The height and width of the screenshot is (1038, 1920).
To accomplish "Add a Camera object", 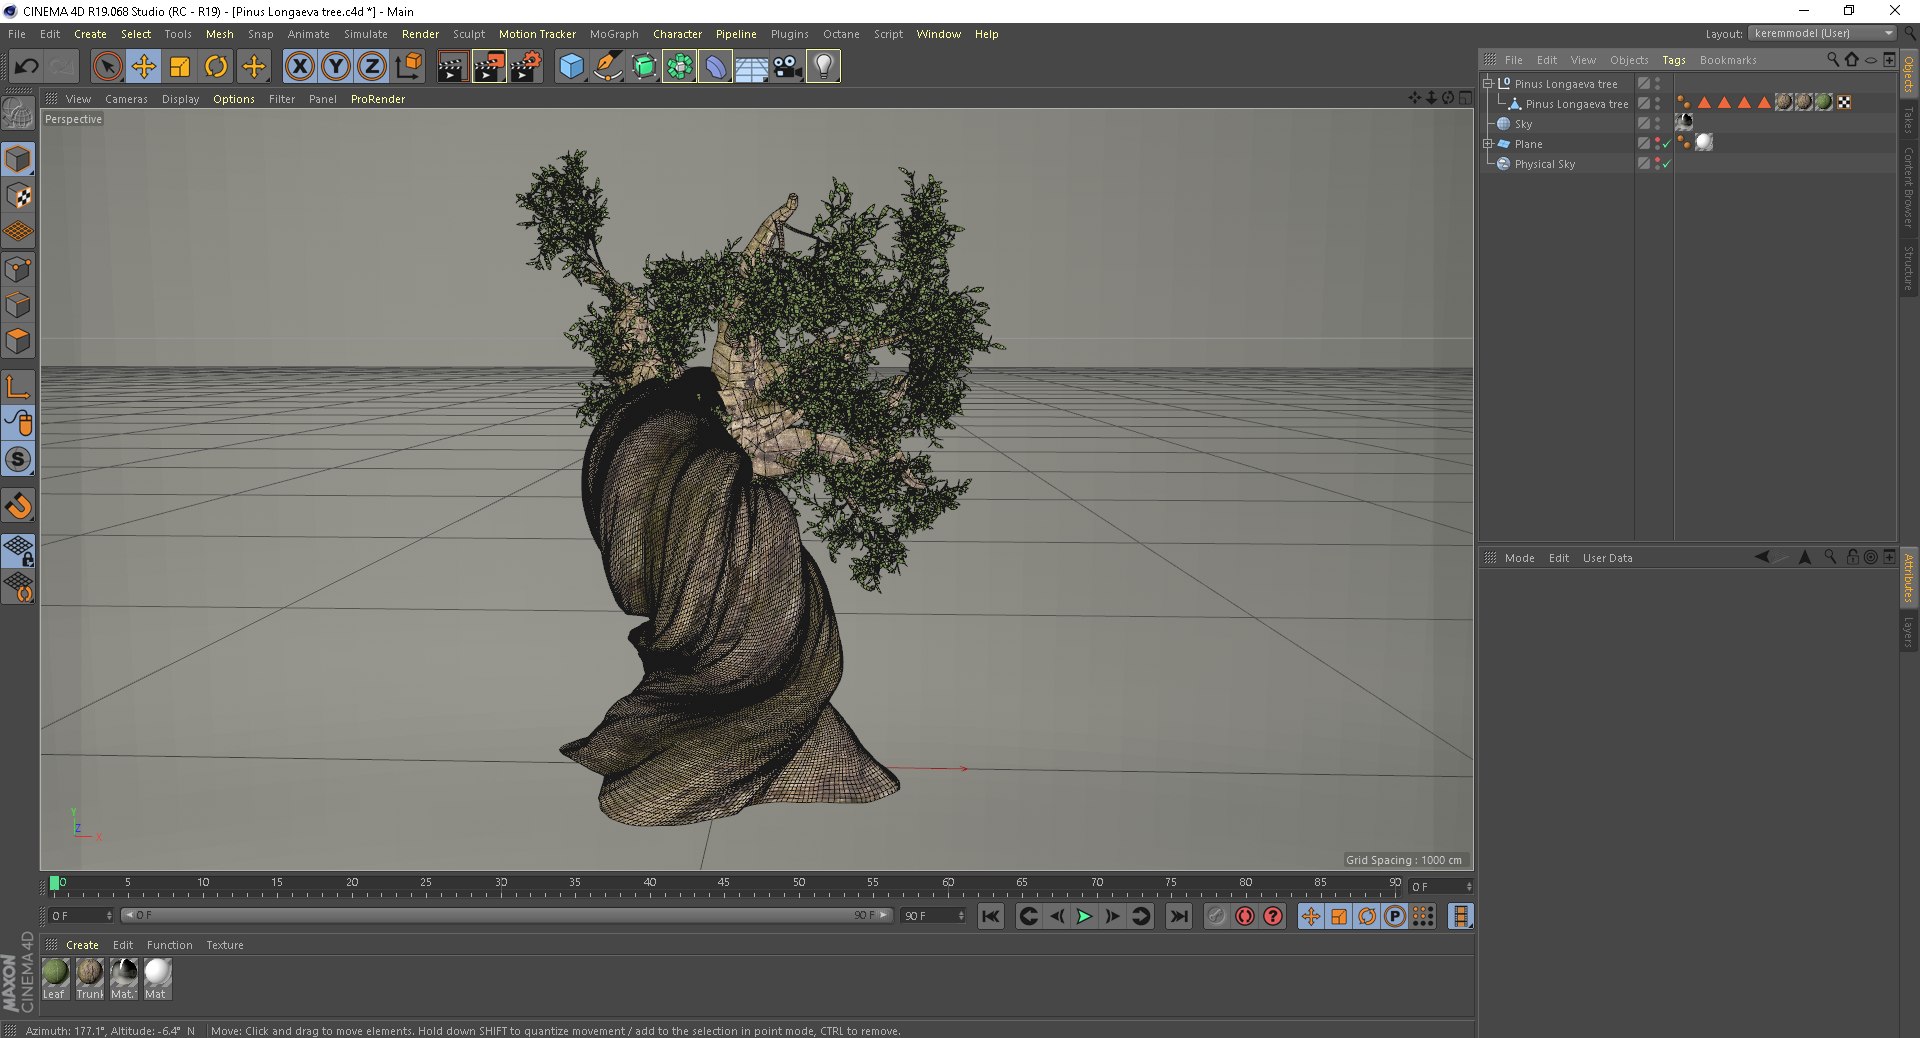I will point(787,67).
